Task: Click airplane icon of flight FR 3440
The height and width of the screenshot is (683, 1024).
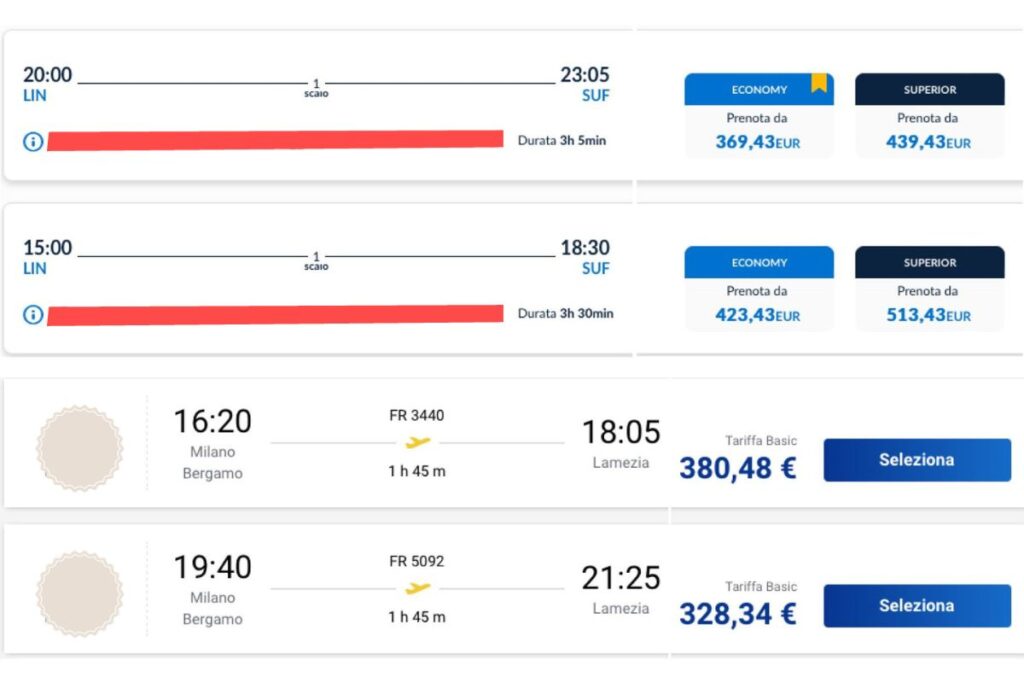Action: [417, 443]
